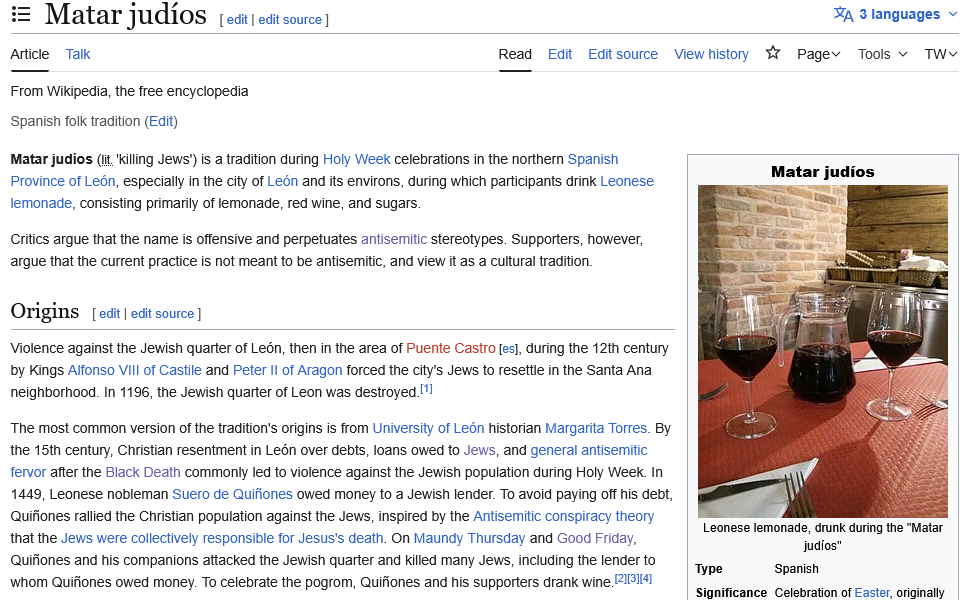Jump to citation [2]

[x=621, y=578]
